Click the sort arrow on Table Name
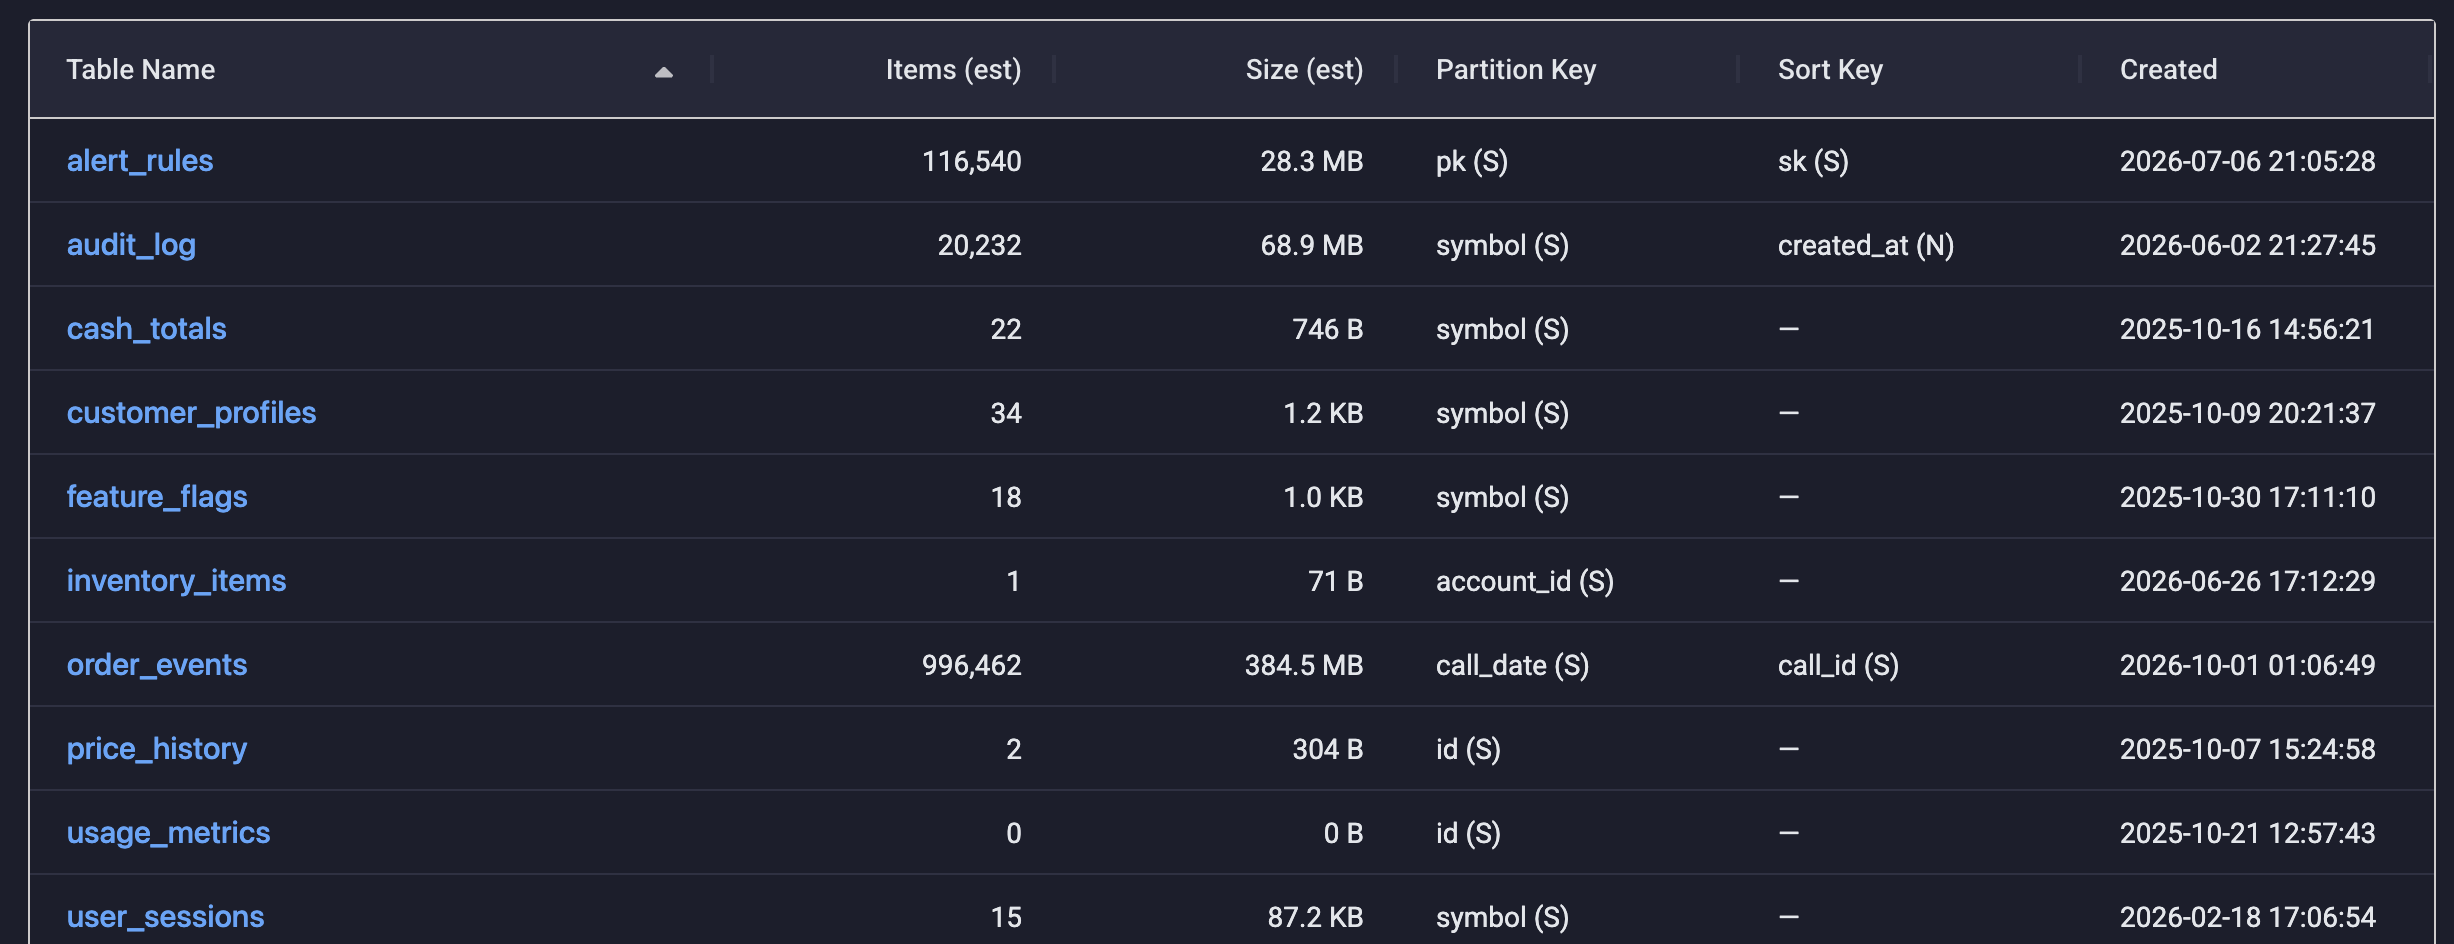The width and height of the screenshot is (2454, 944). 663,71
